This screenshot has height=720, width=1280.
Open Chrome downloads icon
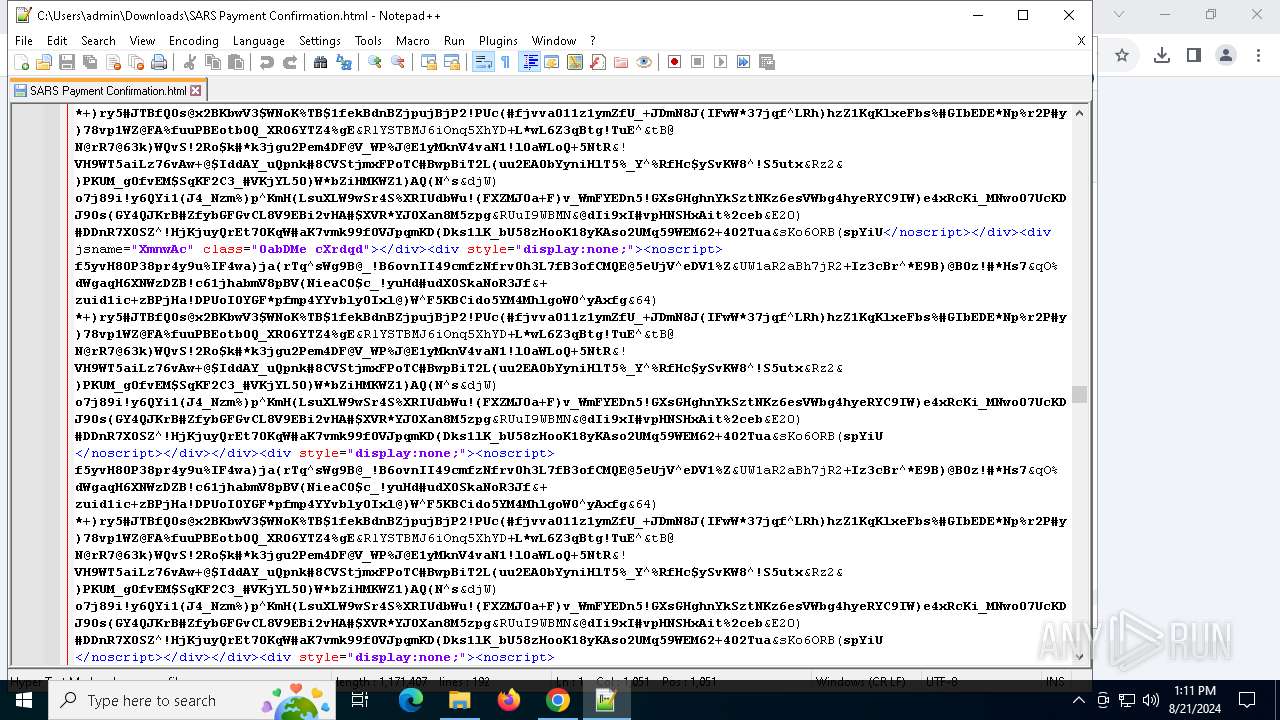pos(1161,55)
